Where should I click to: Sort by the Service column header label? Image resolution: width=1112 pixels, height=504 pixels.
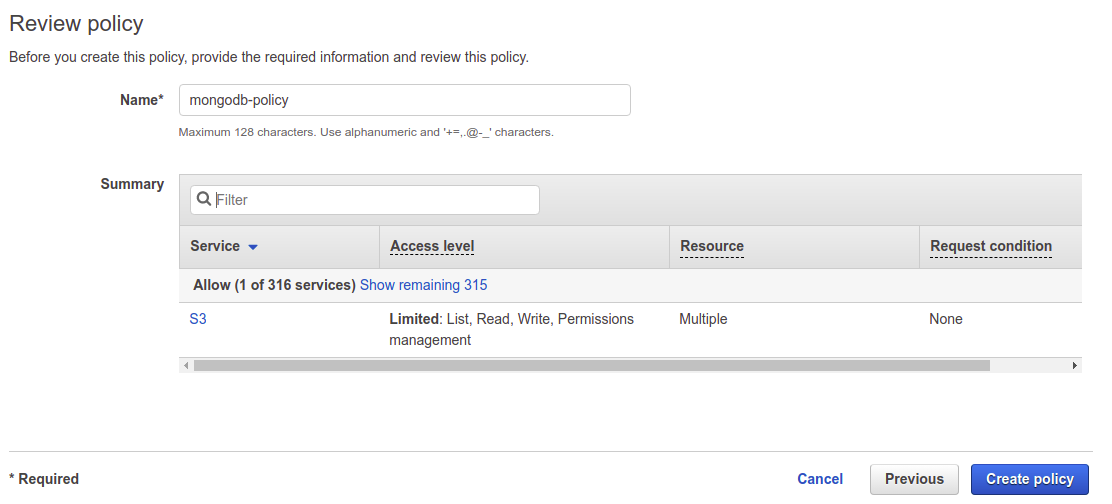pos(215,246)
